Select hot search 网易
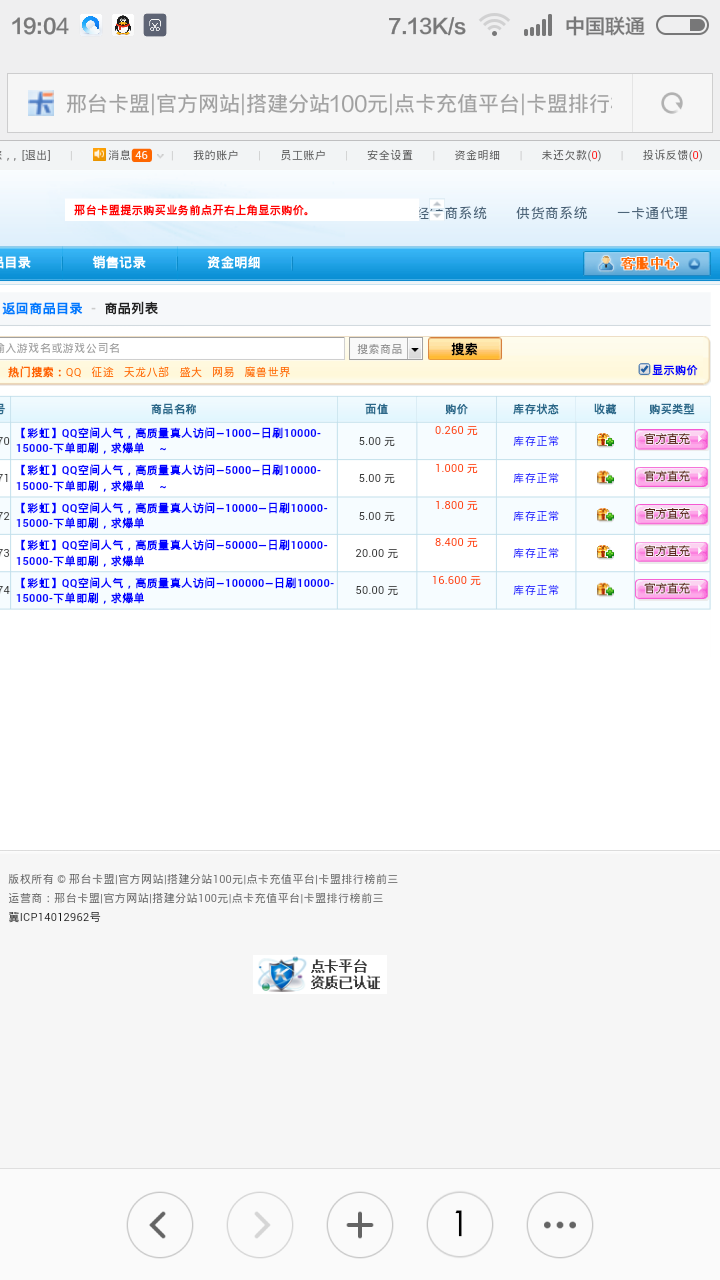 pos(223,372)
